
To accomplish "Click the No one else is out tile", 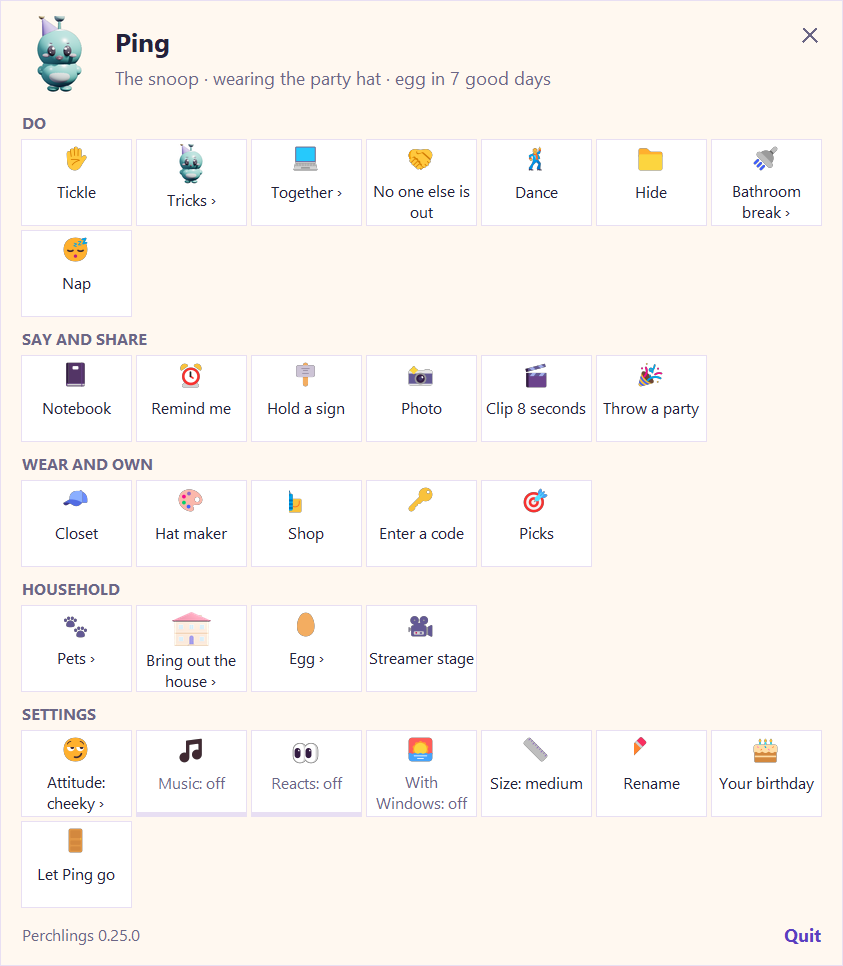I will [422, 182].
